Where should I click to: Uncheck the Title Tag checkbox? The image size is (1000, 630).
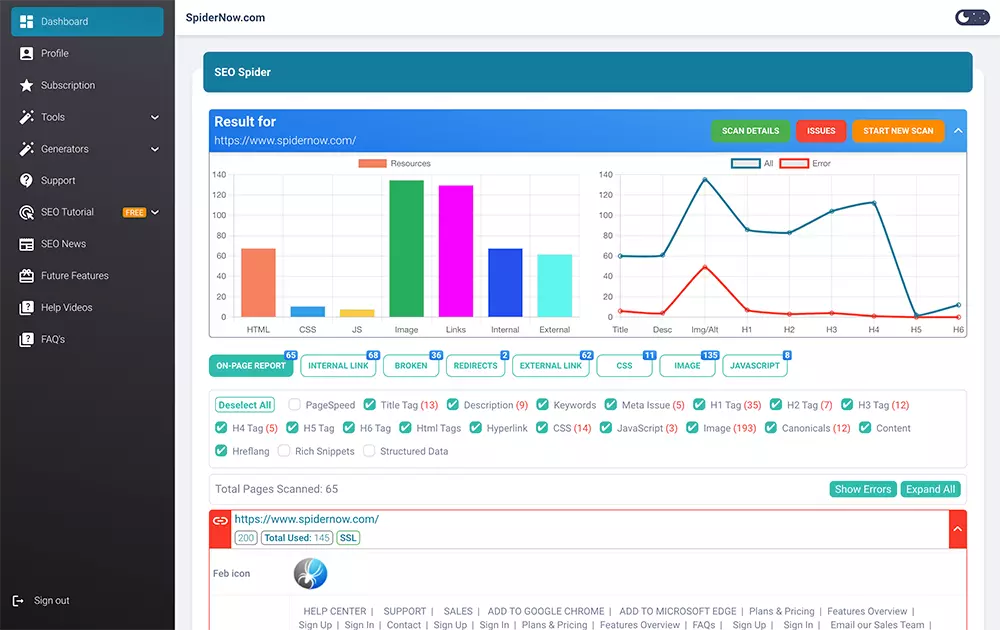pyautogui.click(x=369, y=404)
